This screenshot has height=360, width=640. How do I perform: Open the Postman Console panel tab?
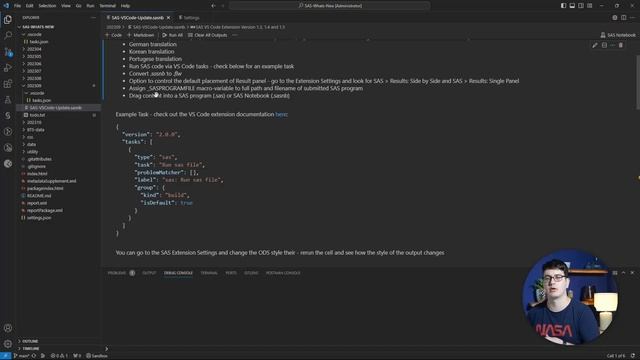click(x=283, y=273)
